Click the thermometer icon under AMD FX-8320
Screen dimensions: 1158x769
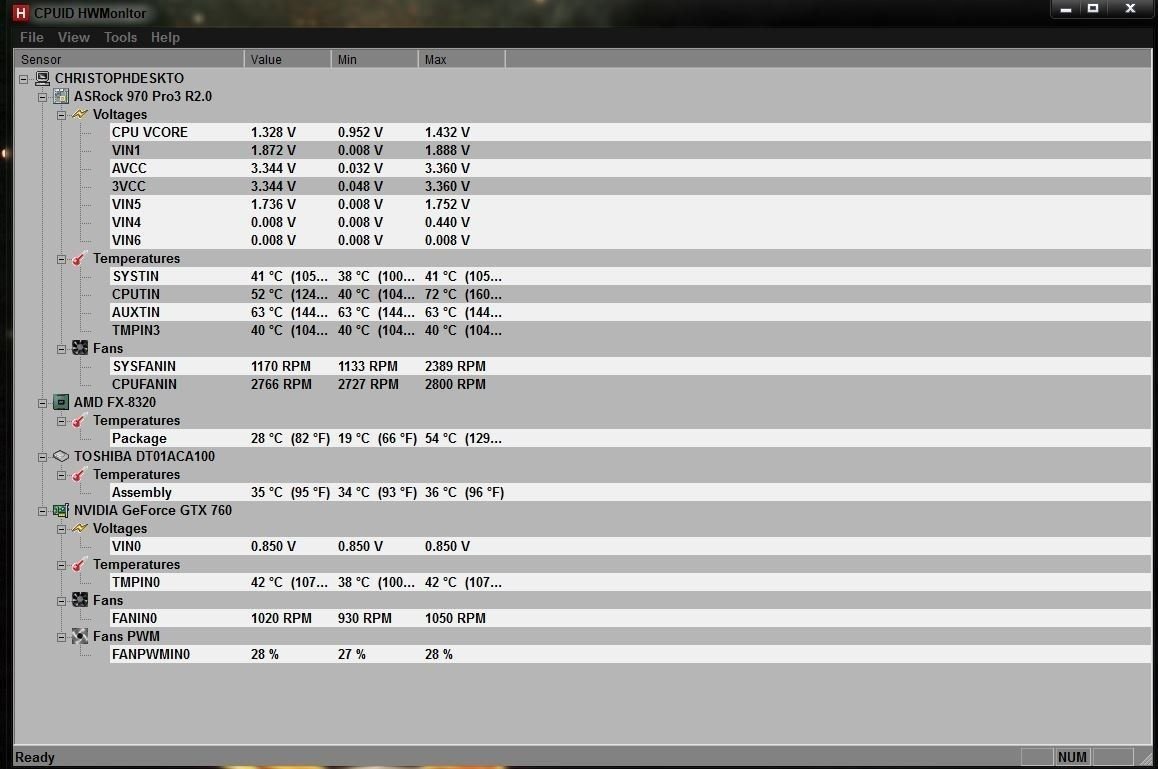[x=79, y=420]
